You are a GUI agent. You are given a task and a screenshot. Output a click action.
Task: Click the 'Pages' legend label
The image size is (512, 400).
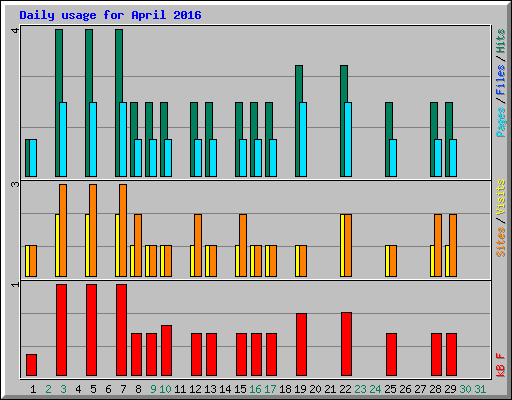501,122
